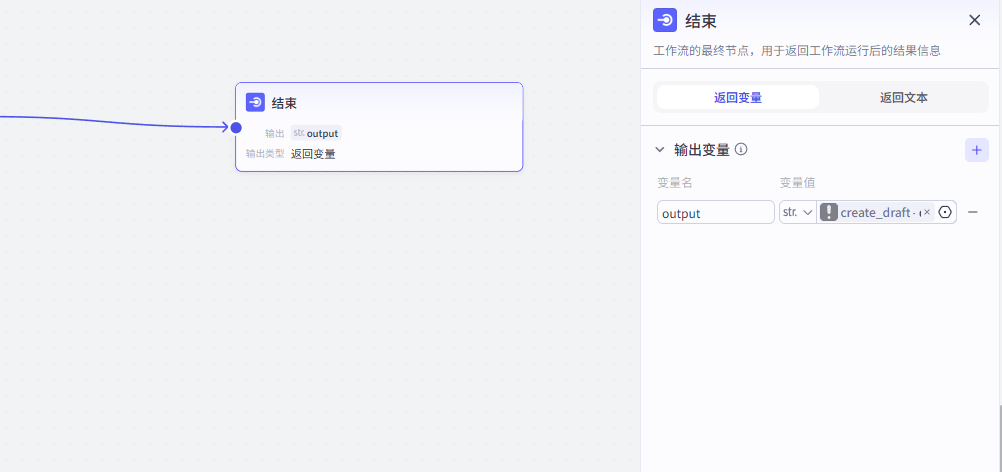Clear the create_draft reference using its x
Screen dimensions: 1002x472
coord(926,212)
